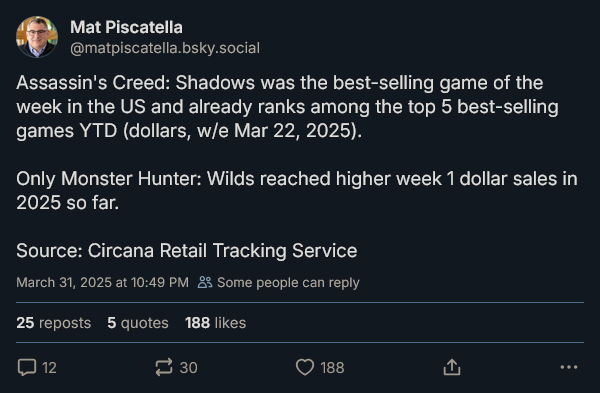Image resolution: width=600 pixels, height=393 pixels.
Task: Like the post with the heart icon
Action: [x=305, y=367]
